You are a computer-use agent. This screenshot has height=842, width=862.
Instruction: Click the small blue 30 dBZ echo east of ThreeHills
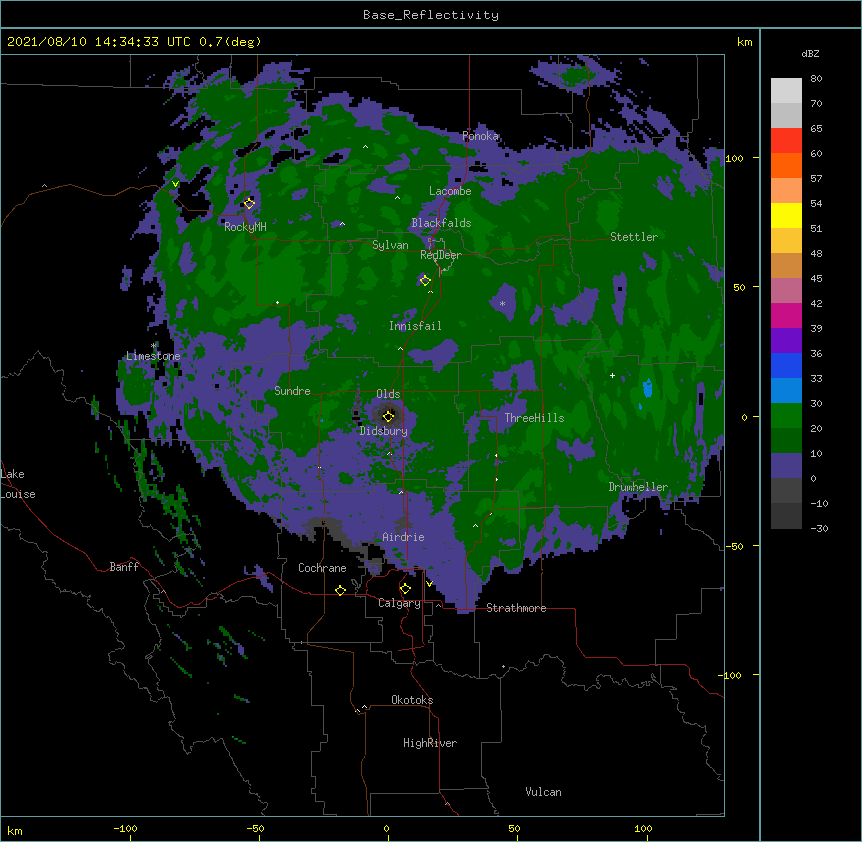[x=648, y=388]
